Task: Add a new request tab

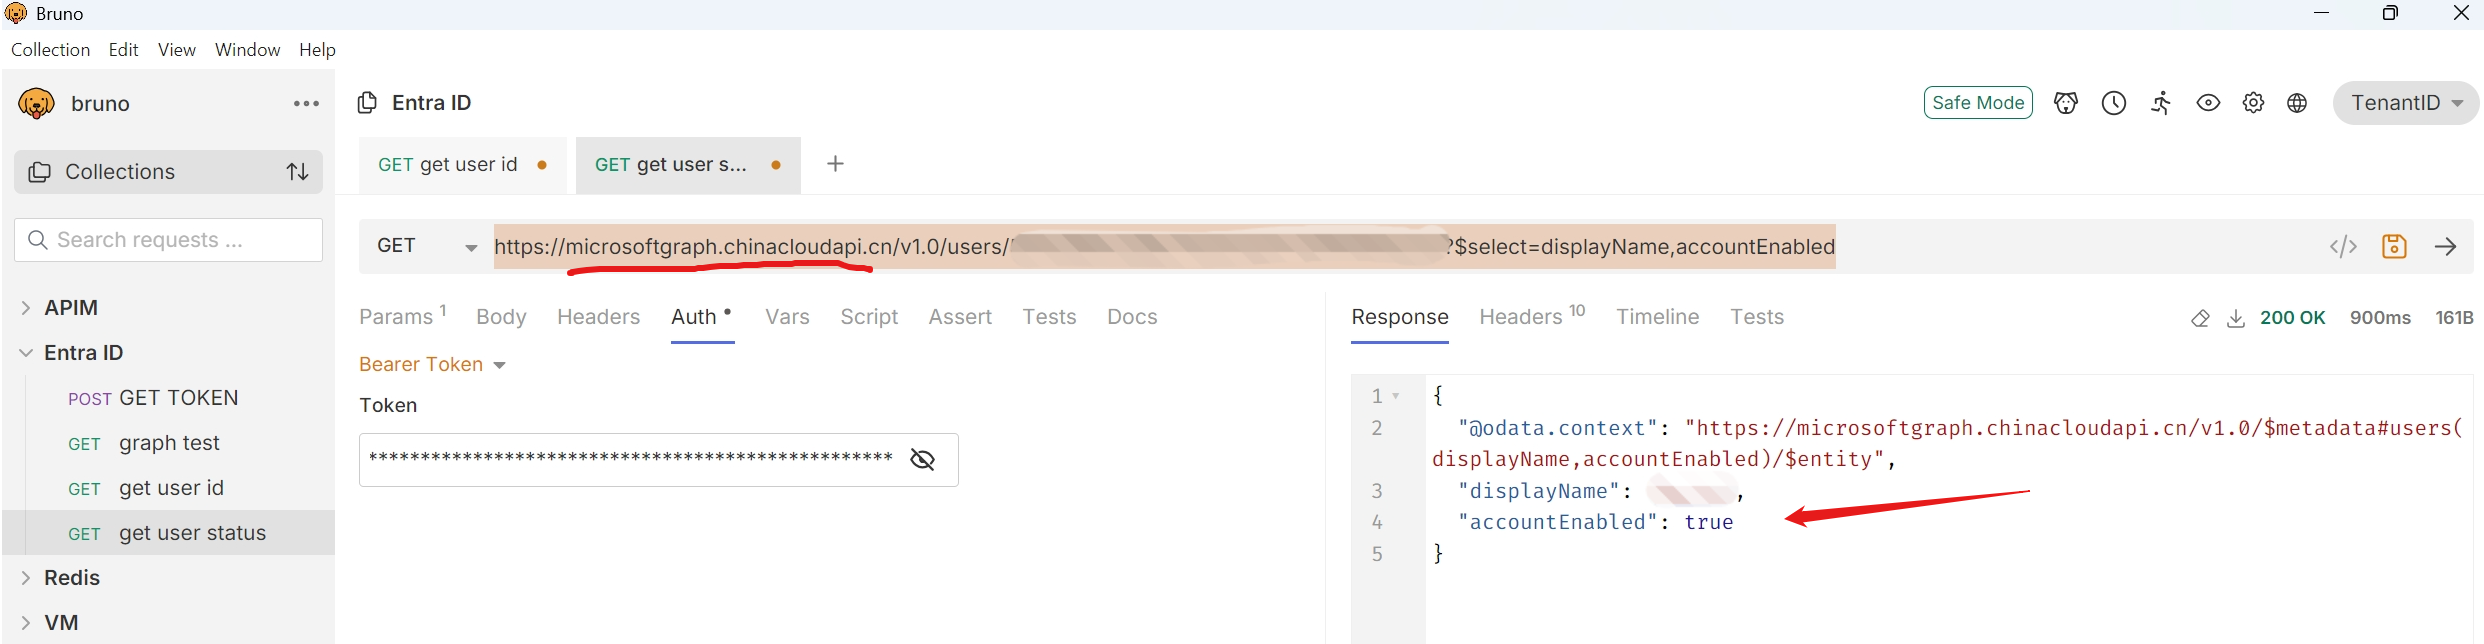Action: click(x=835, y=164)
